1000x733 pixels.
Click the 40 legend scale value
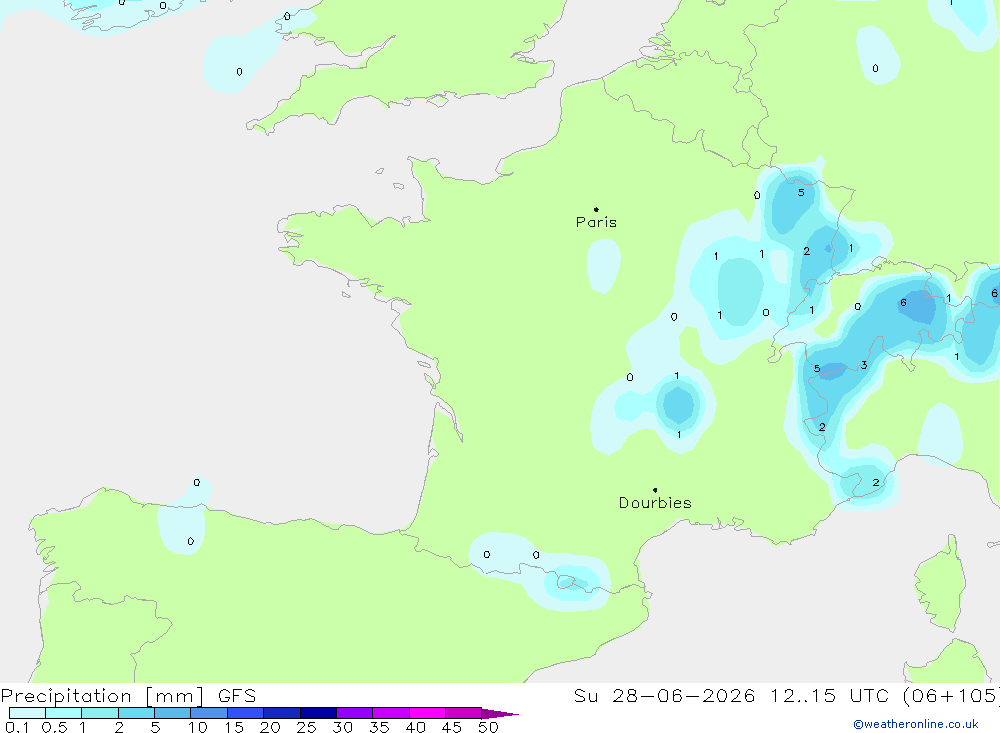415,727
